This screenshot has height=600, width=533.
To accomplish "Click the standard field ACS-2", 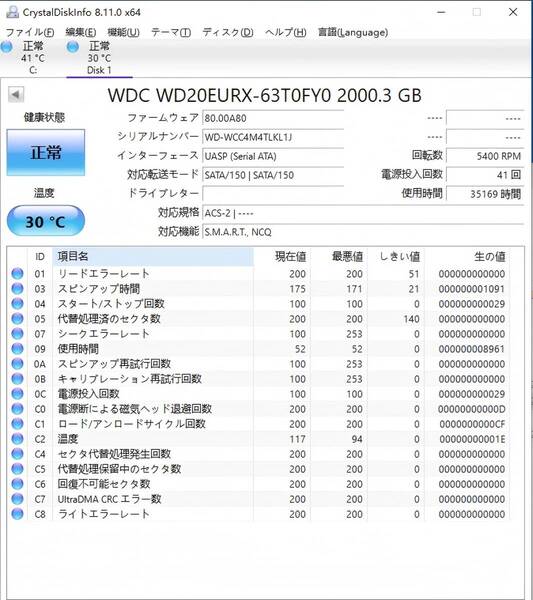I will click(x=363, y=213).
